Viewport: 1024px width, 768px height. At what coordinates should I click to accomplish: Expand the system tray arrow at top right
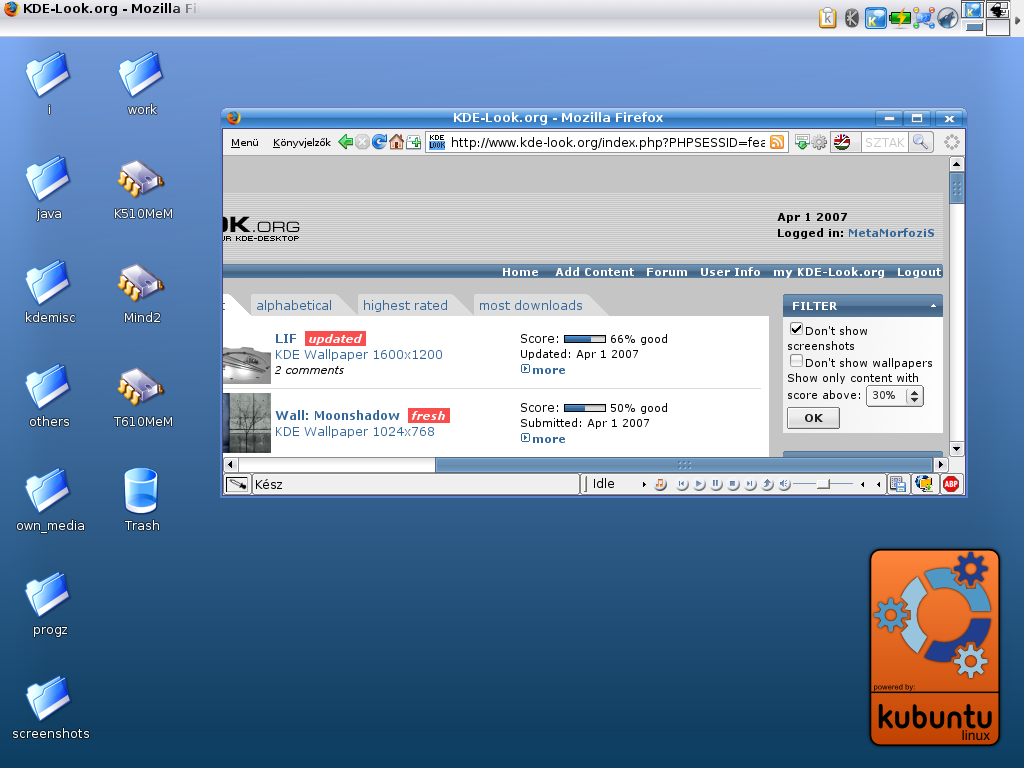(x=1017, y=21)
